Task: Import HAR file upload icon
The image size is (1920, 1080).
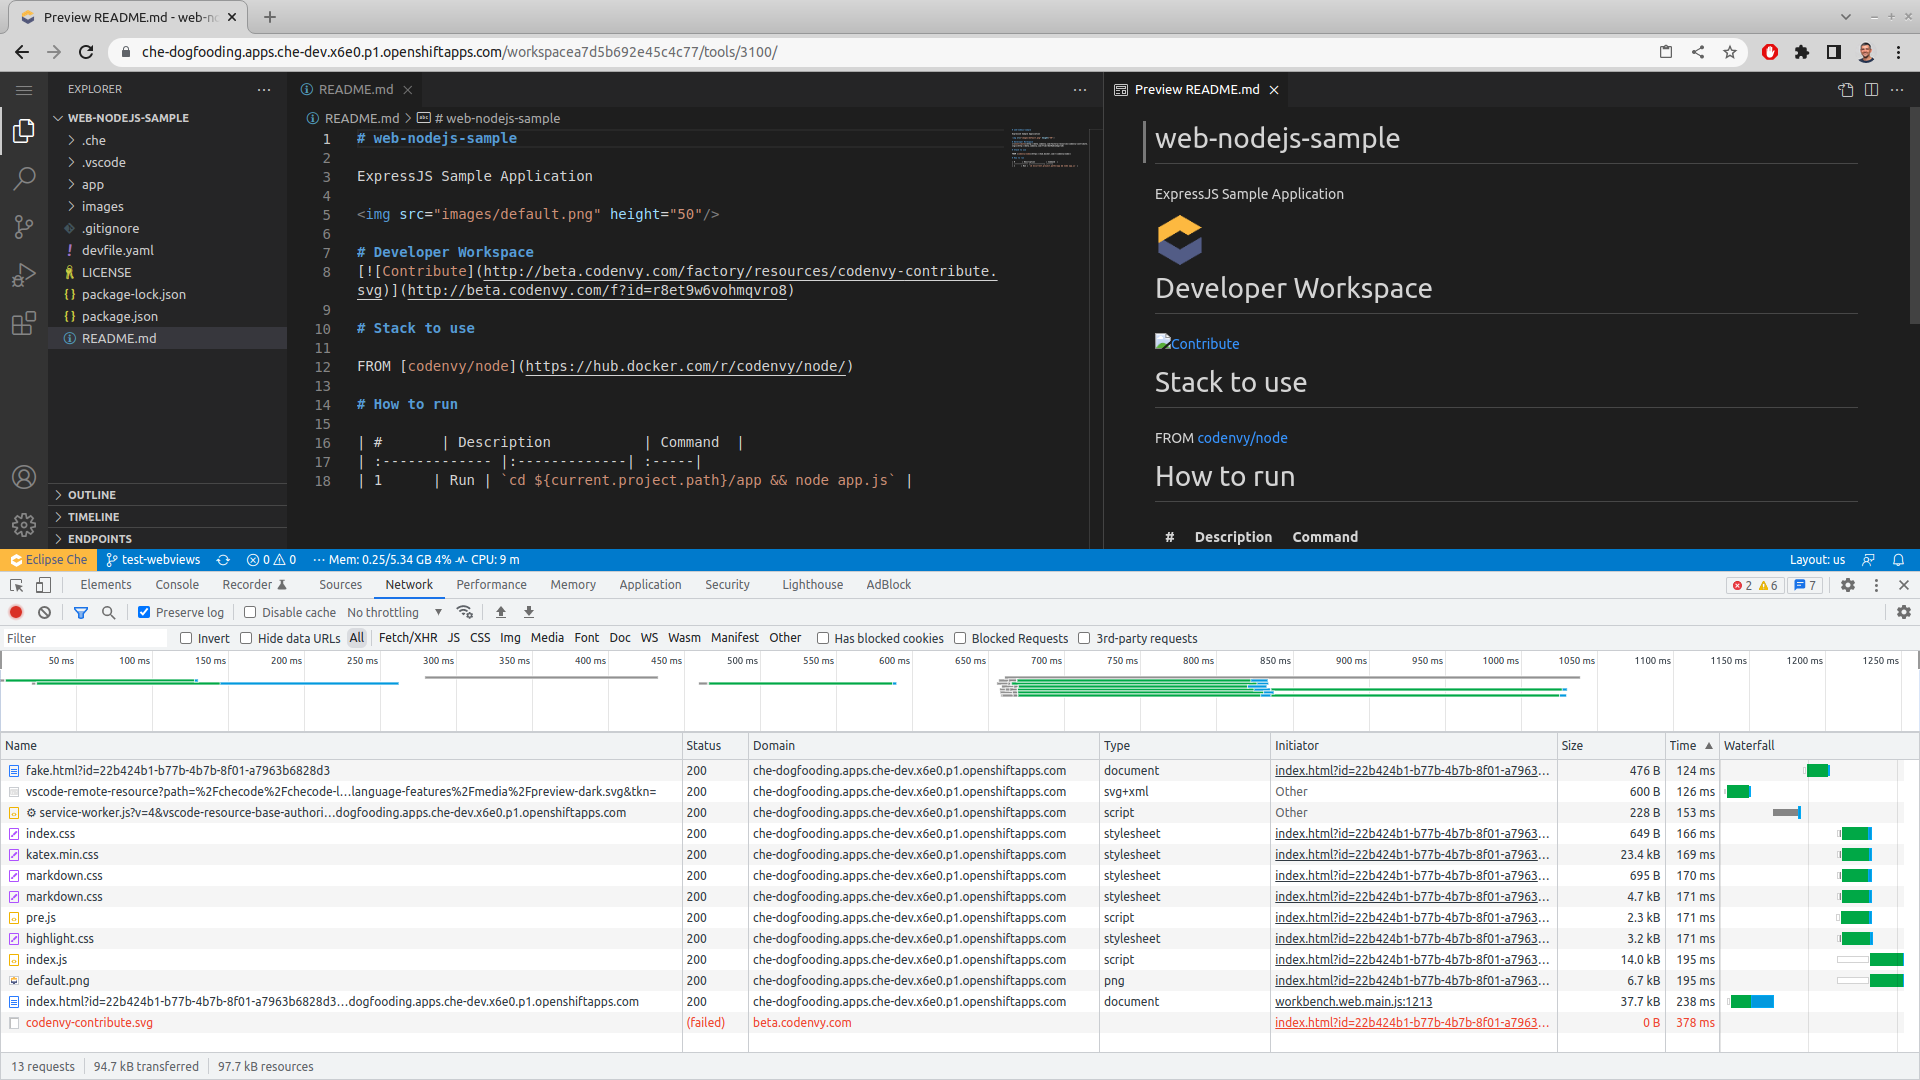Action: (501, 612)
